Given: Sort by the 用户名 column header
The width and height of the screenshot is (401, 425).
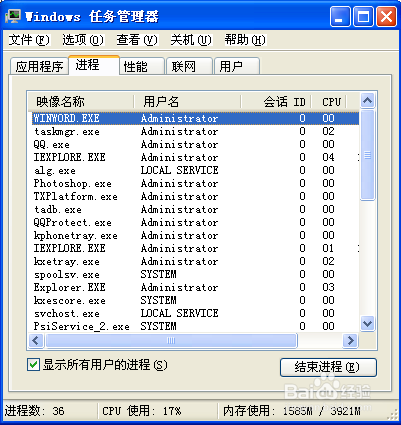Looking at the screenshot, I should tap(187, 102).
